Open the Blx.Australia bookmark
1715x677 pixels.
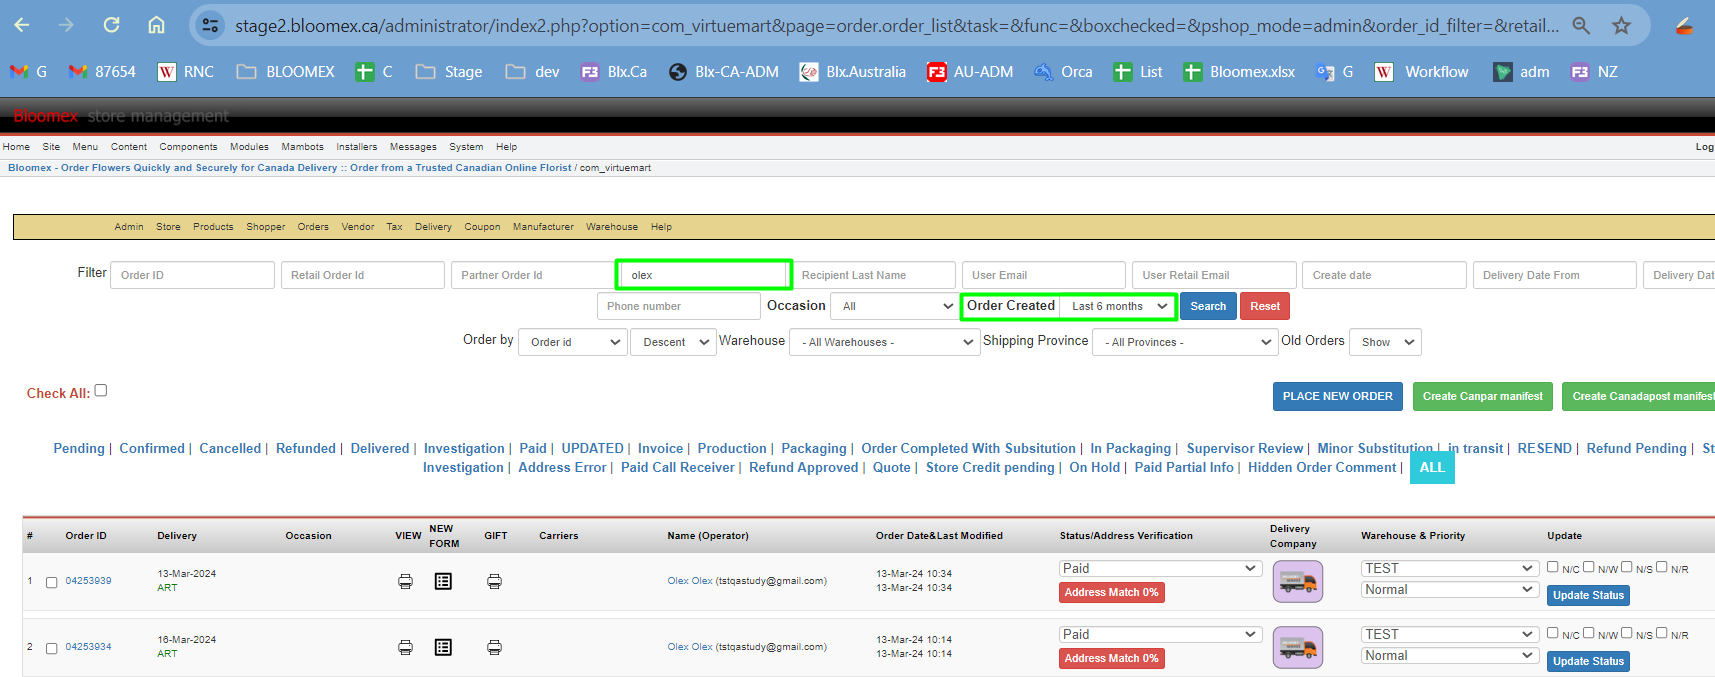pos(853,71)
